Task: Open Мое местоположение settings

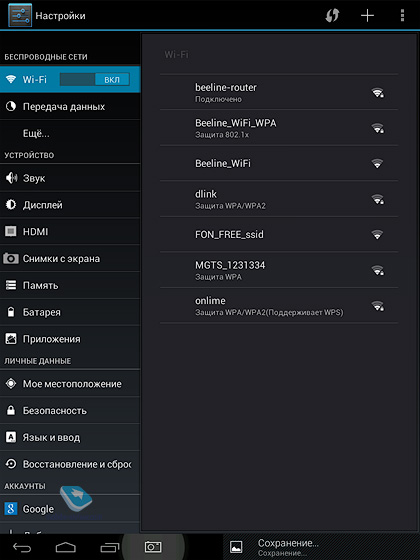Action: coord(70,384)
